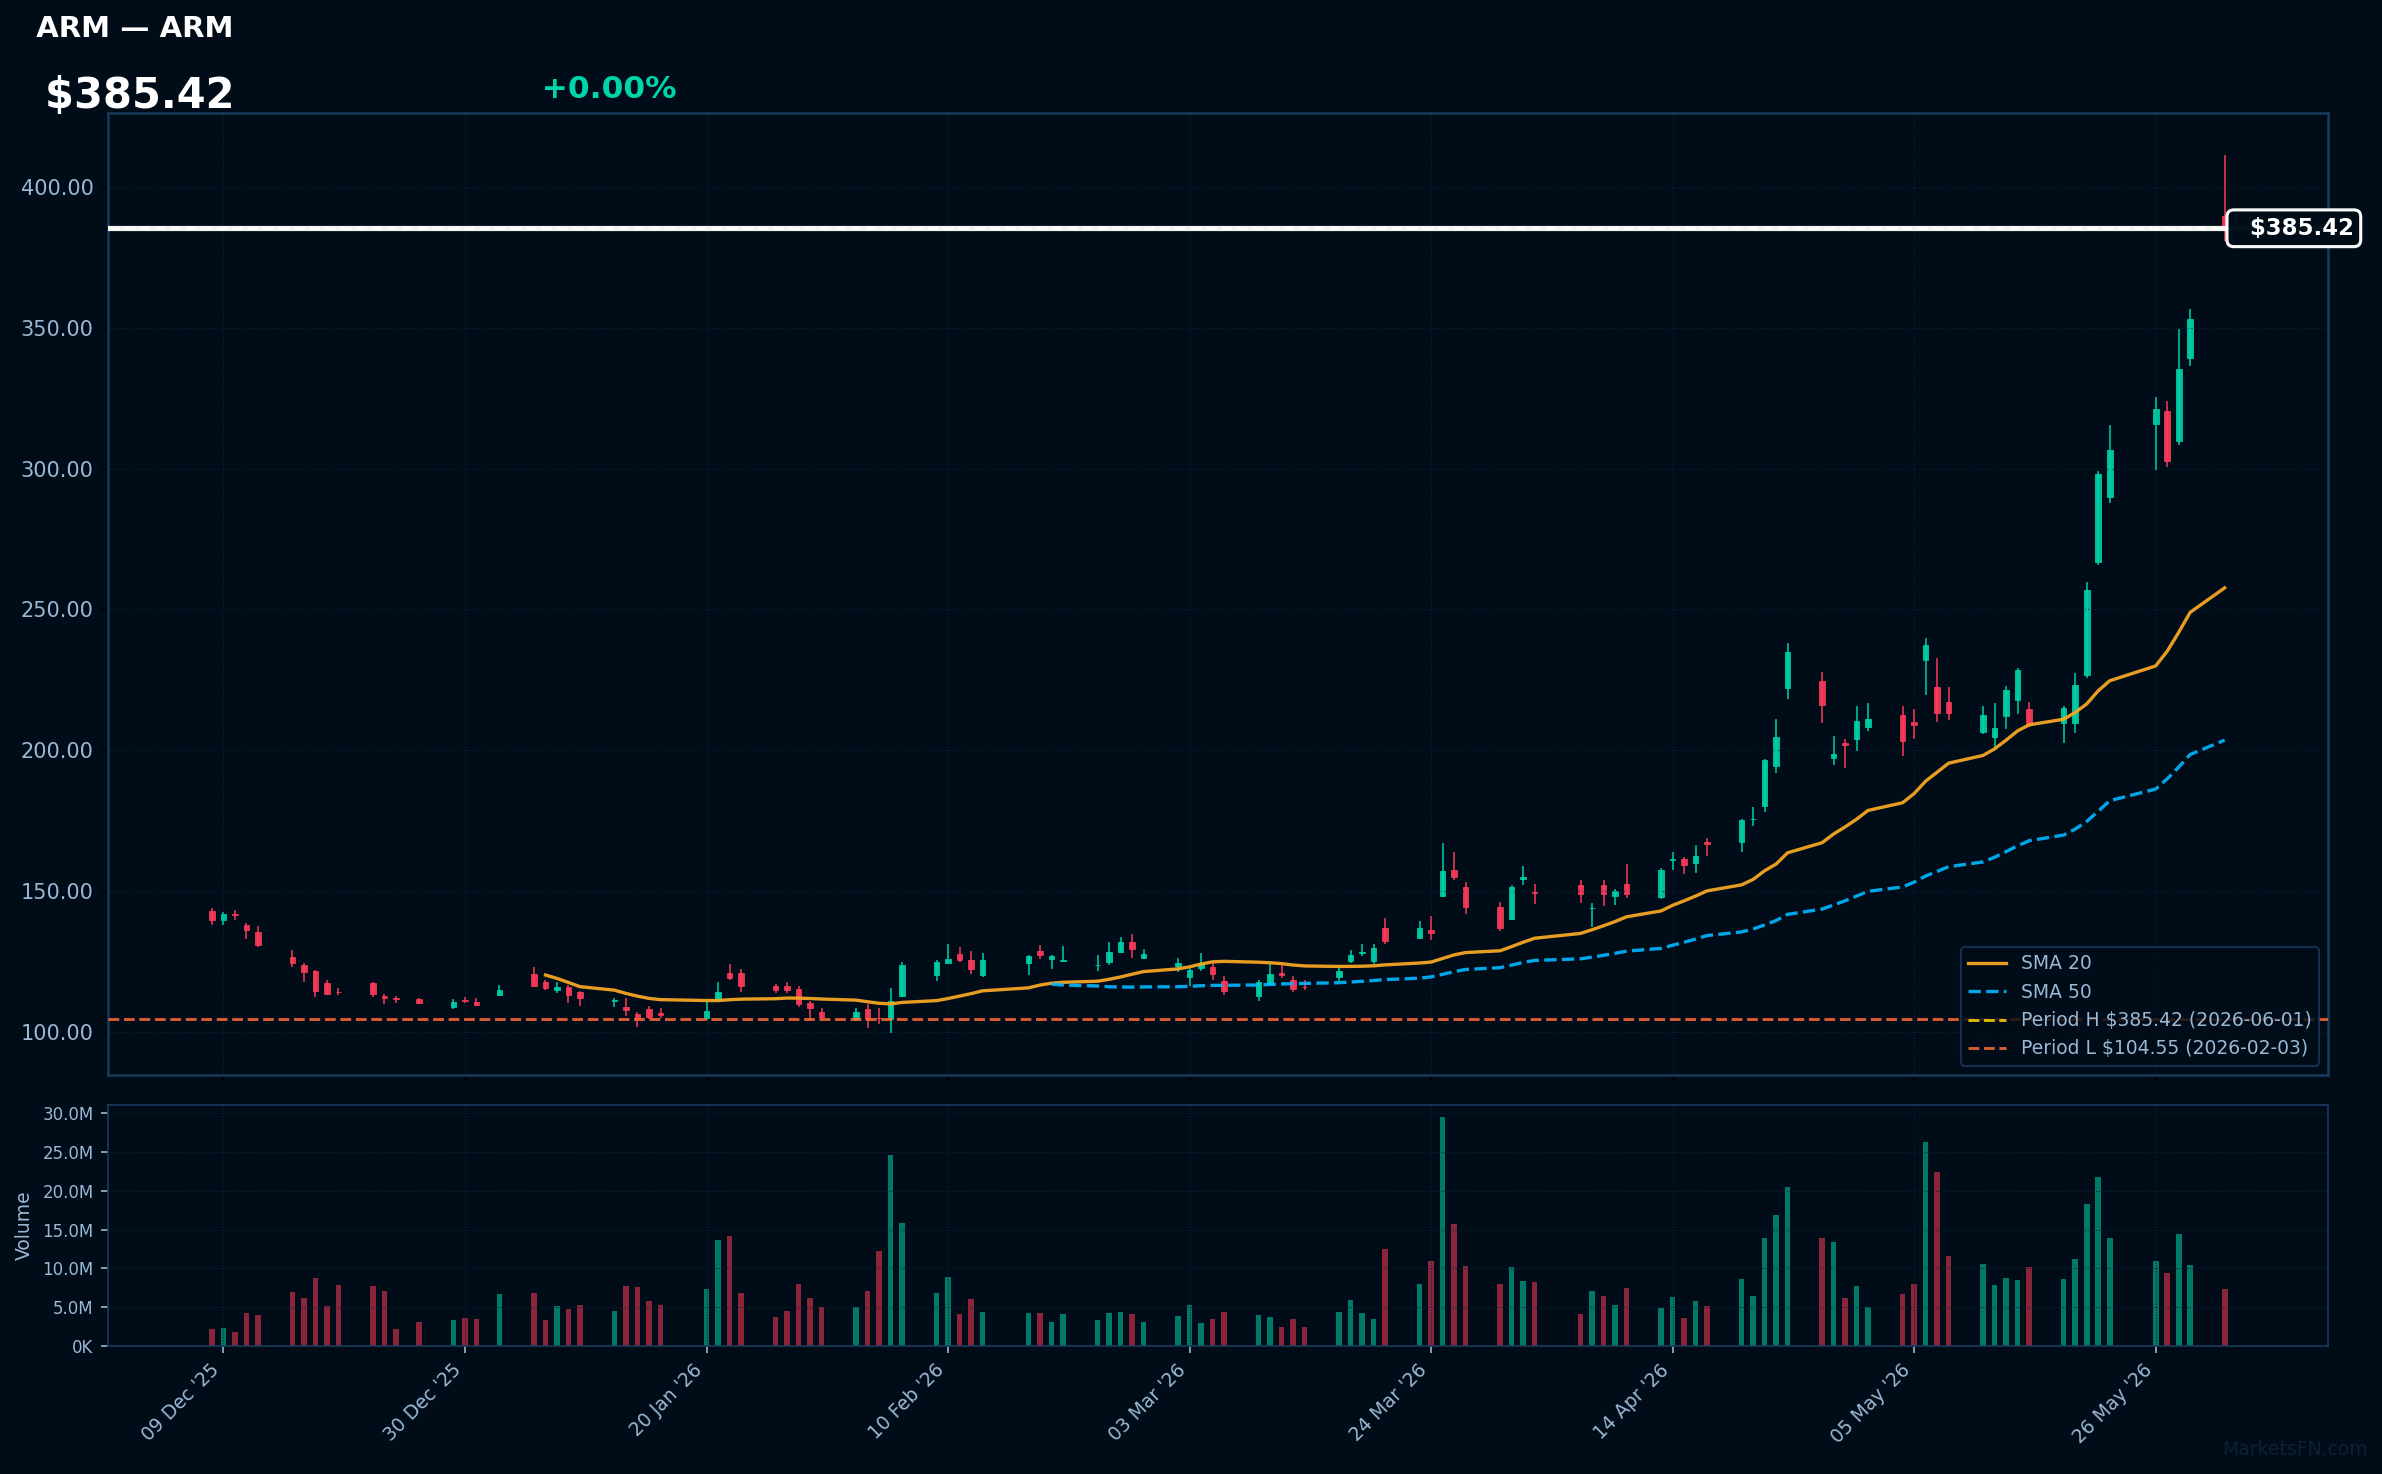Pick the 300.00 price axis label
2382x1474 pixels.
[x=57, y=470]
